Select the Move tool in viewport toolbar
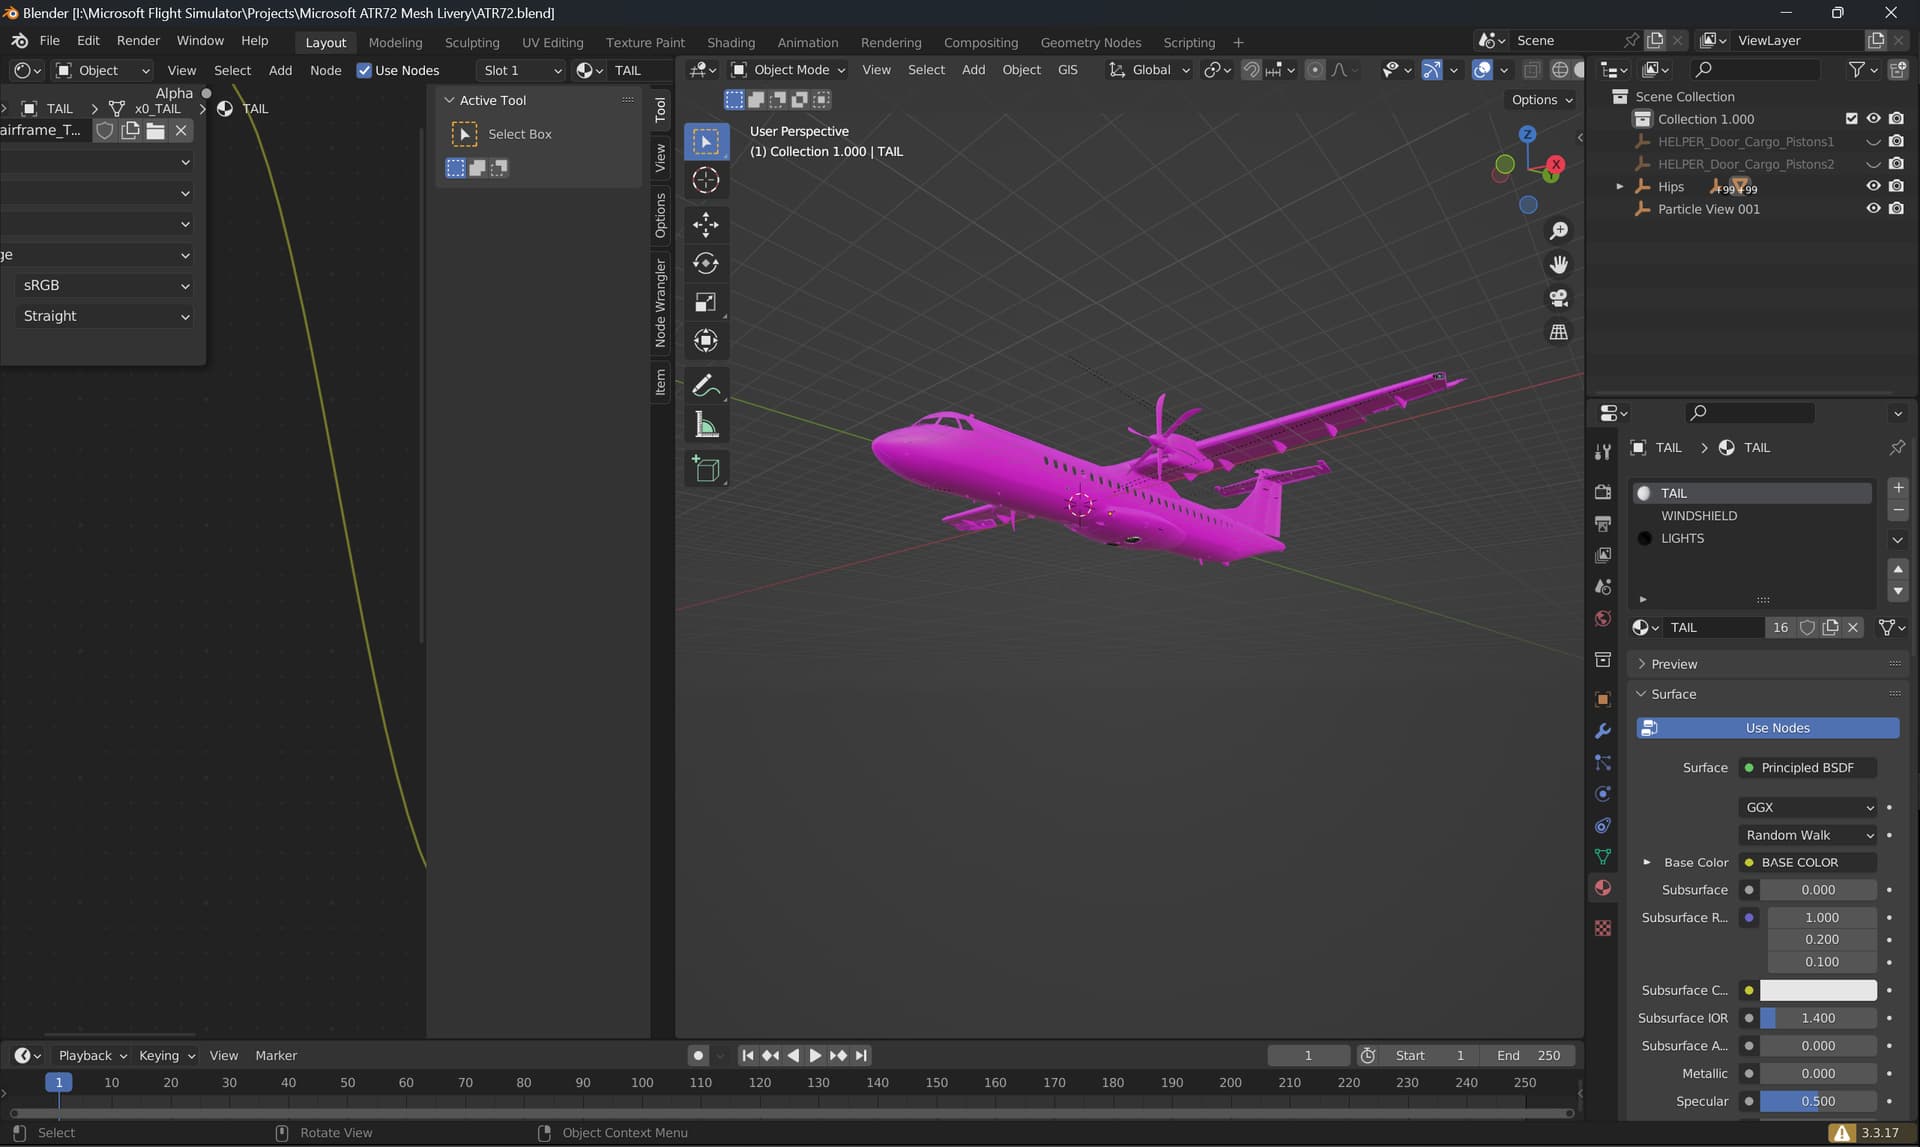Viewport: 1920px width, 1147px height. 706,224
